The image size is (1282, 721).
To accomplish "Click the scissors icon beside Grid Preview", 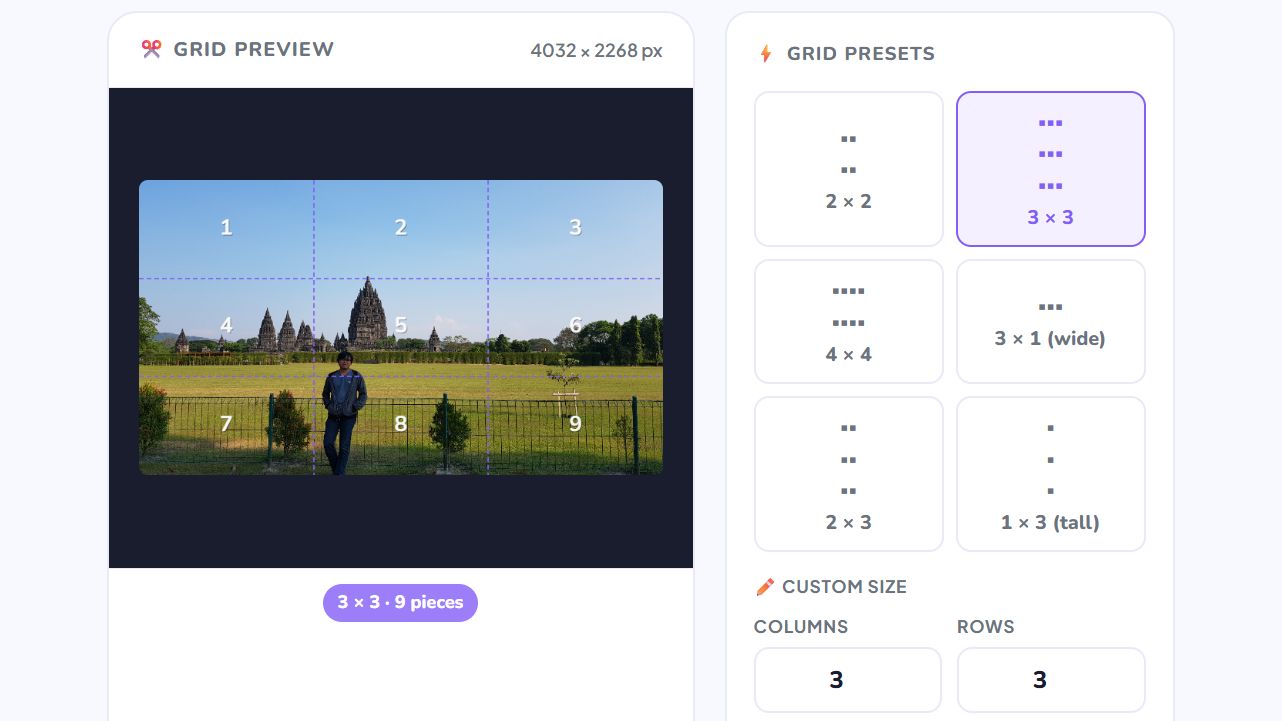I will pyautogui.click(x=151, y=49).
